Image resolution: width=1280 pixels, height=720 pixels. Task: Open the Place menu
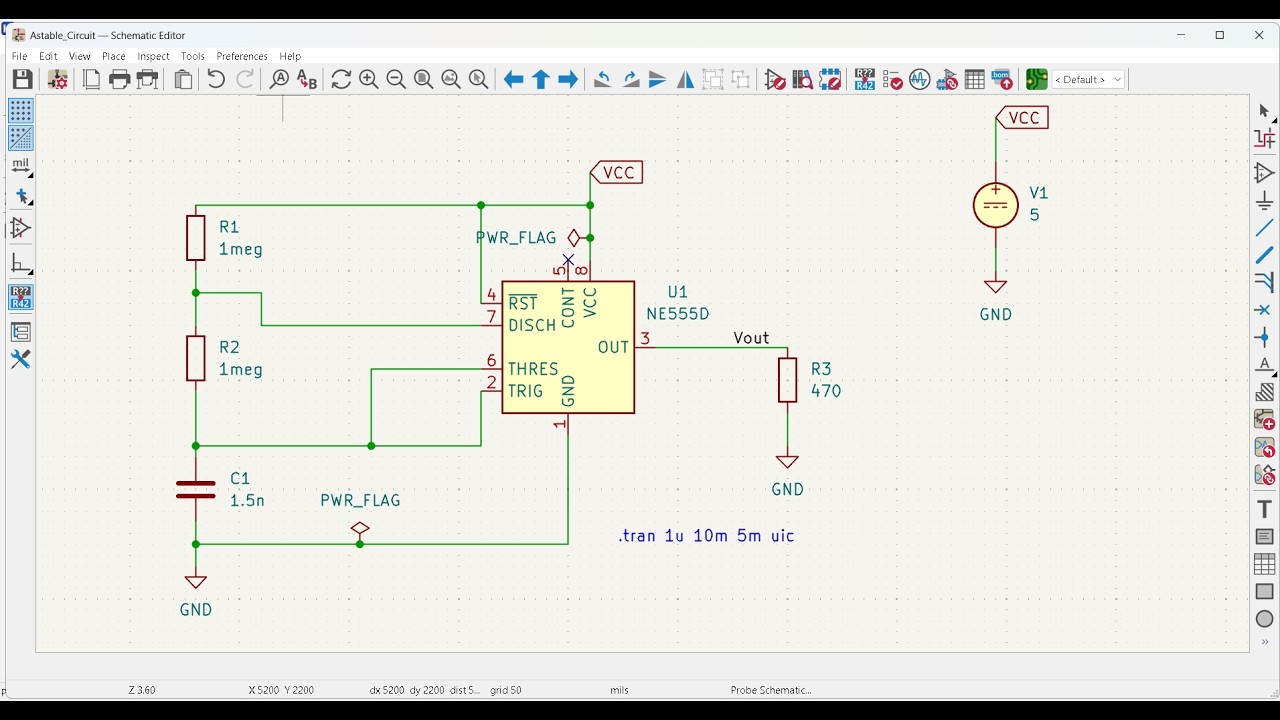click(114, 56)
